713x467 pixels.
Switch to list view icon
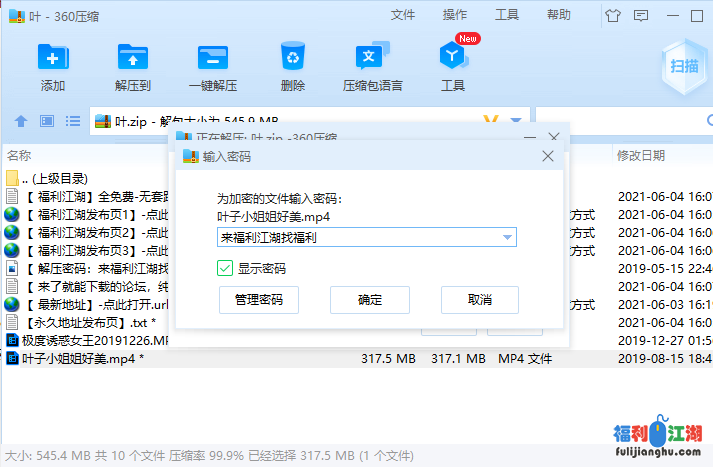72,121
